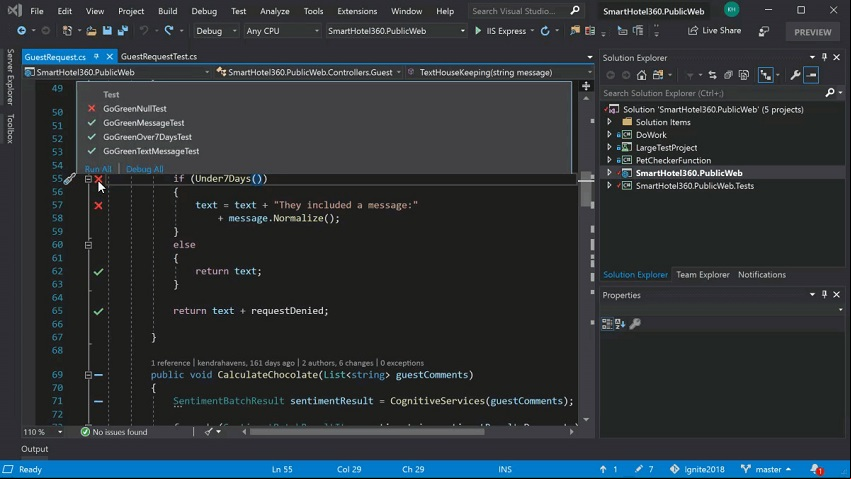
Task: Open the File menu
Action: click(x=37, y=11)
